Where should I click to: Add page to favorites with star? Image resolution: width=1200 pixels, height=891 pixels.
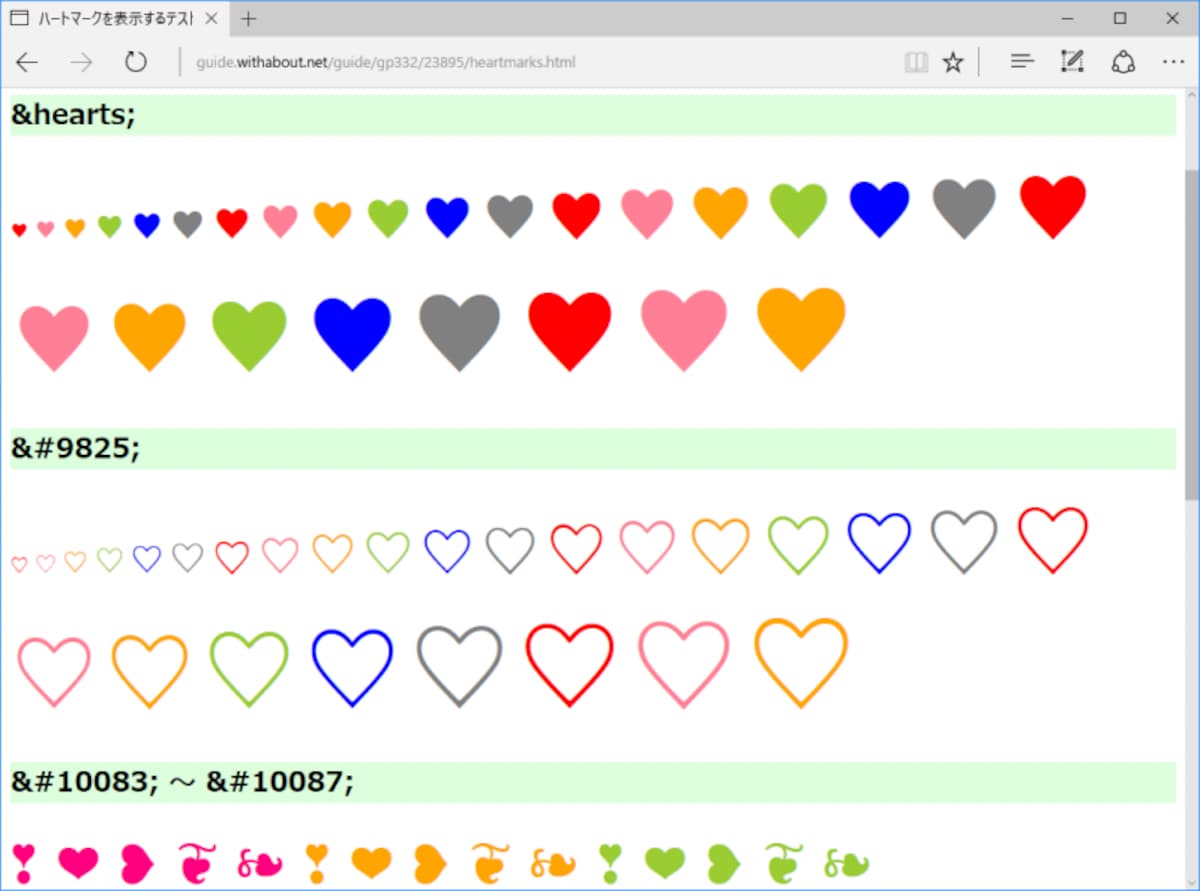953,63
